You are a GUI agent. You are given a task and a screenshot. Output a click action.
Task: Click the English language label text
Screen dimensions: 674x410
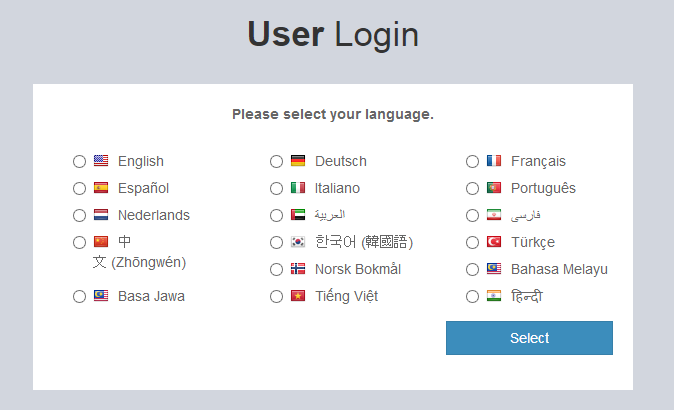[141, 161]
